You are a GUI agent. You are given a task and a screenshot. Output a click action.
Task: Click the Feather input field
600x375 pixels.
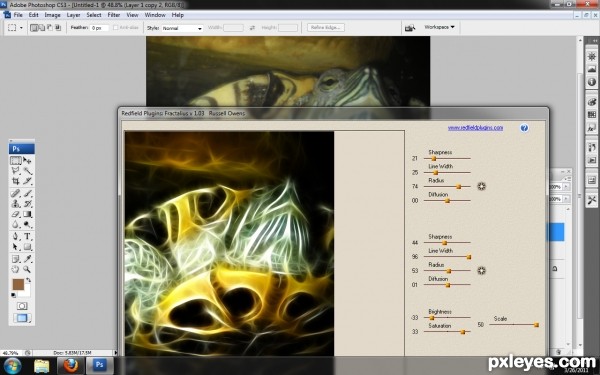click(x=99, y=28)
